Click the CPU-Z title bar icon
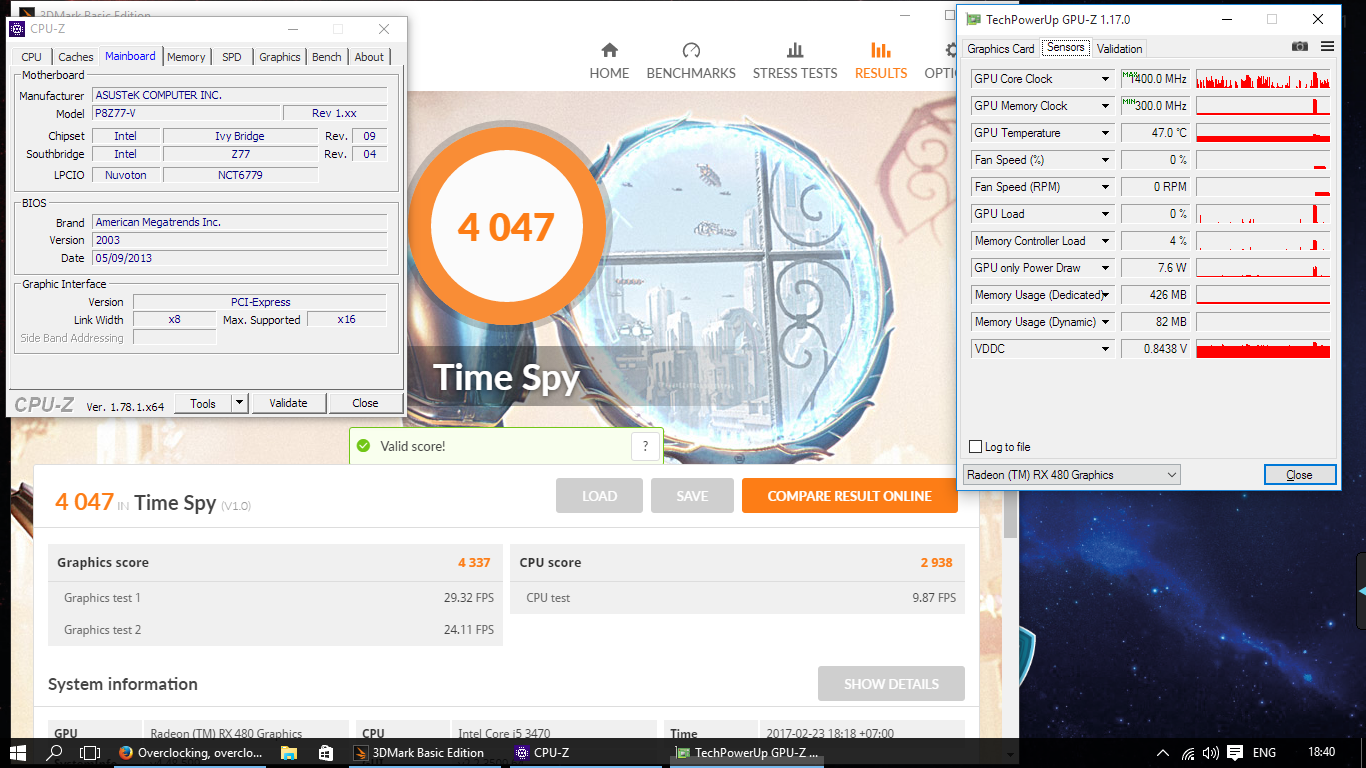The width and height of the screenshot is (1366, 768). (17, 28)
